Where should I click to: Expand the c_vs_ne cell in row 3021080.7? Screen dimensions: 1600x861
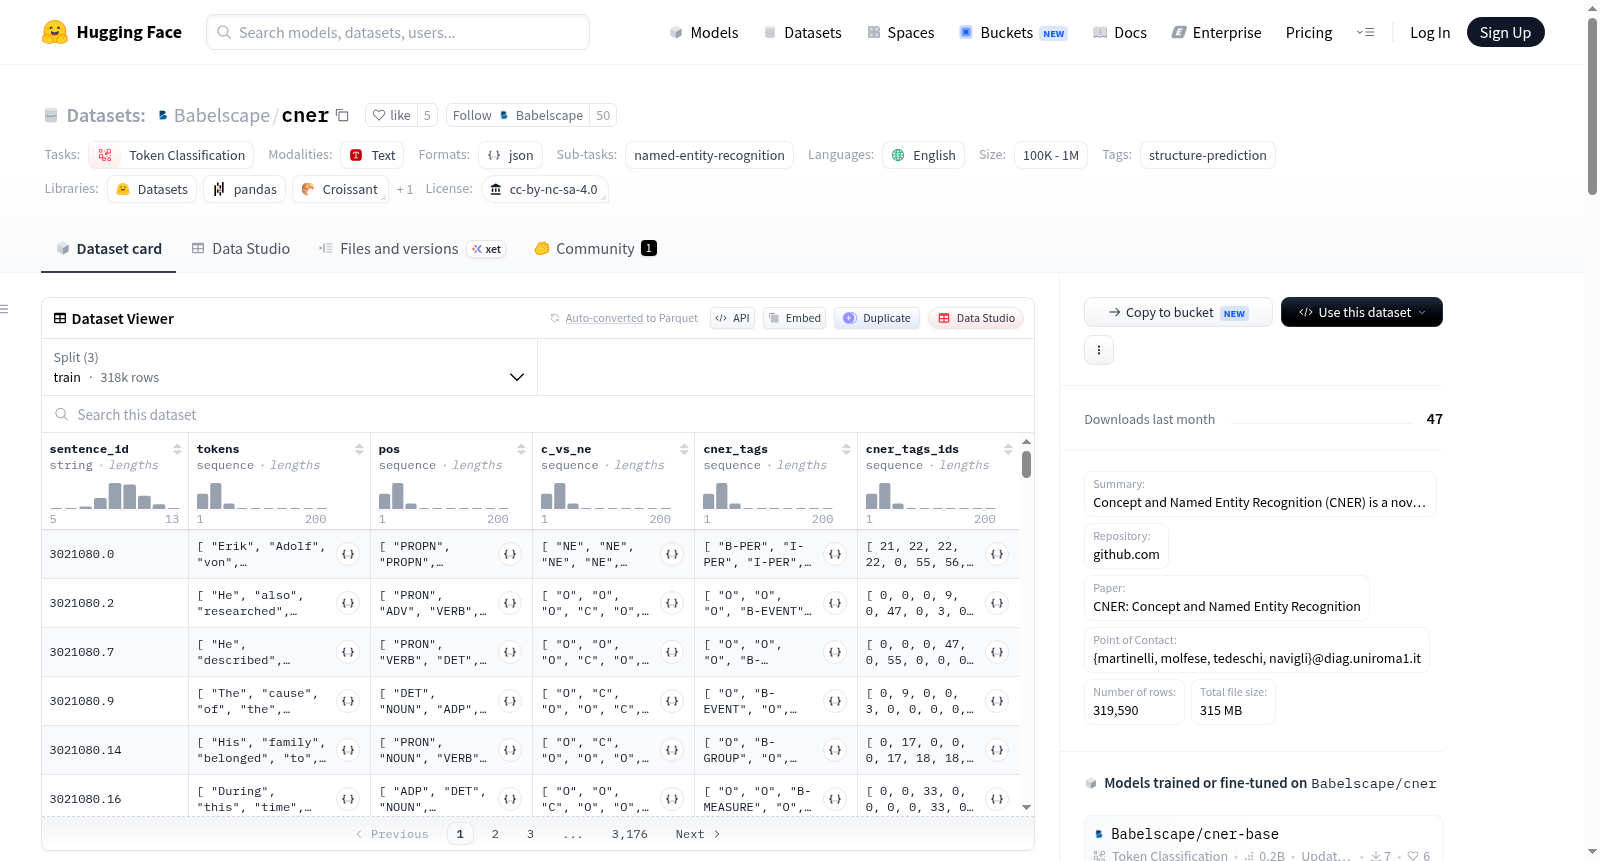click(x=672, y=652)
